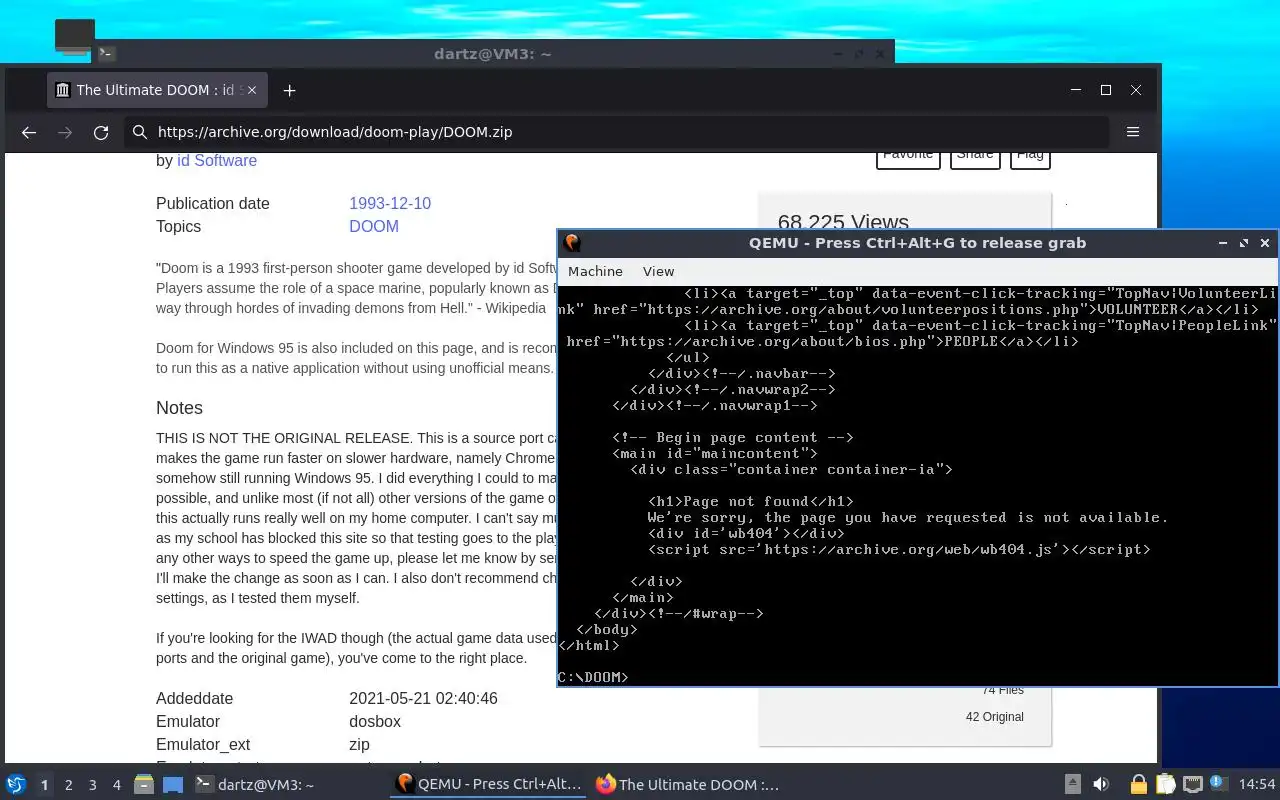1280x800 pixels.
Task: Click the terminal icon in dartz@VM3 title bar
Action: click(106, 53)
